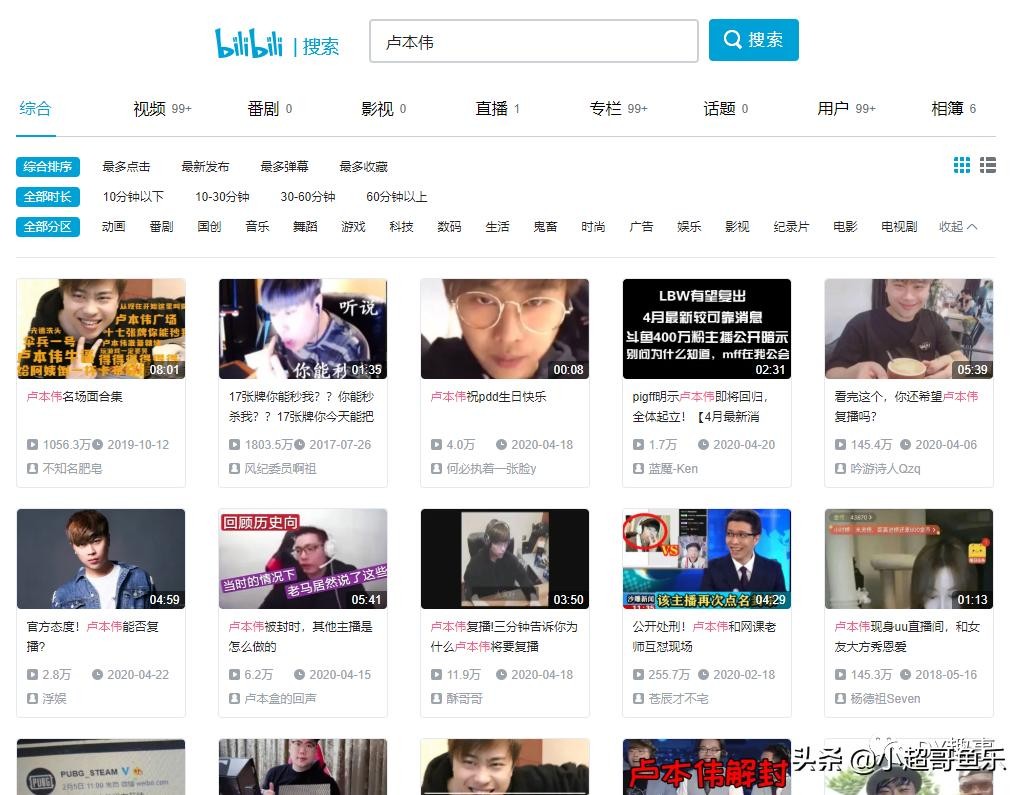Open the 视频 results tab

coord(150,109)
